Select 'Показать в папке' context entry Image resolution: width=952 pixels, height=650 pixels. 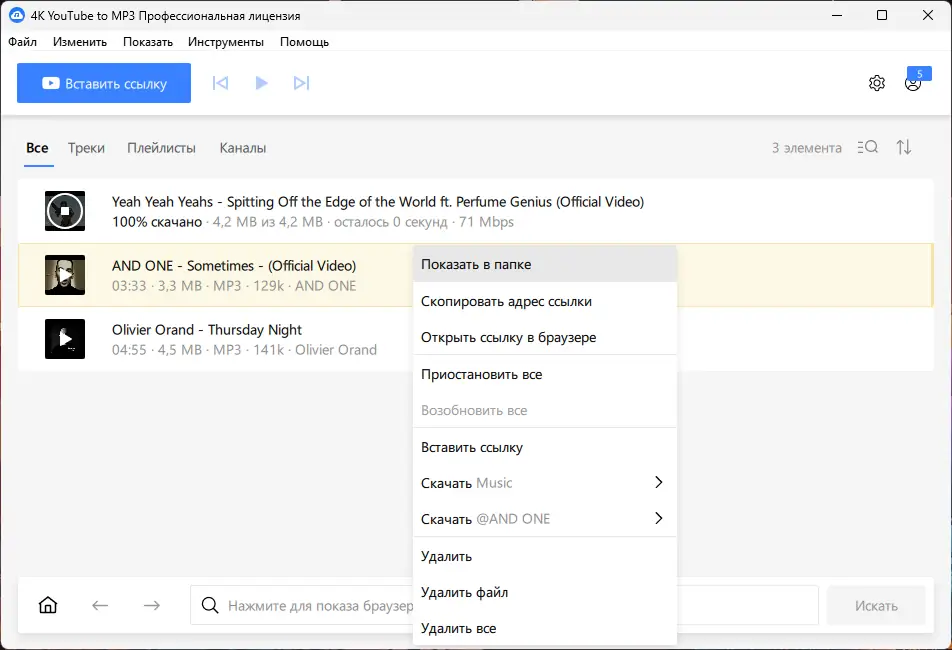point(476,265)
